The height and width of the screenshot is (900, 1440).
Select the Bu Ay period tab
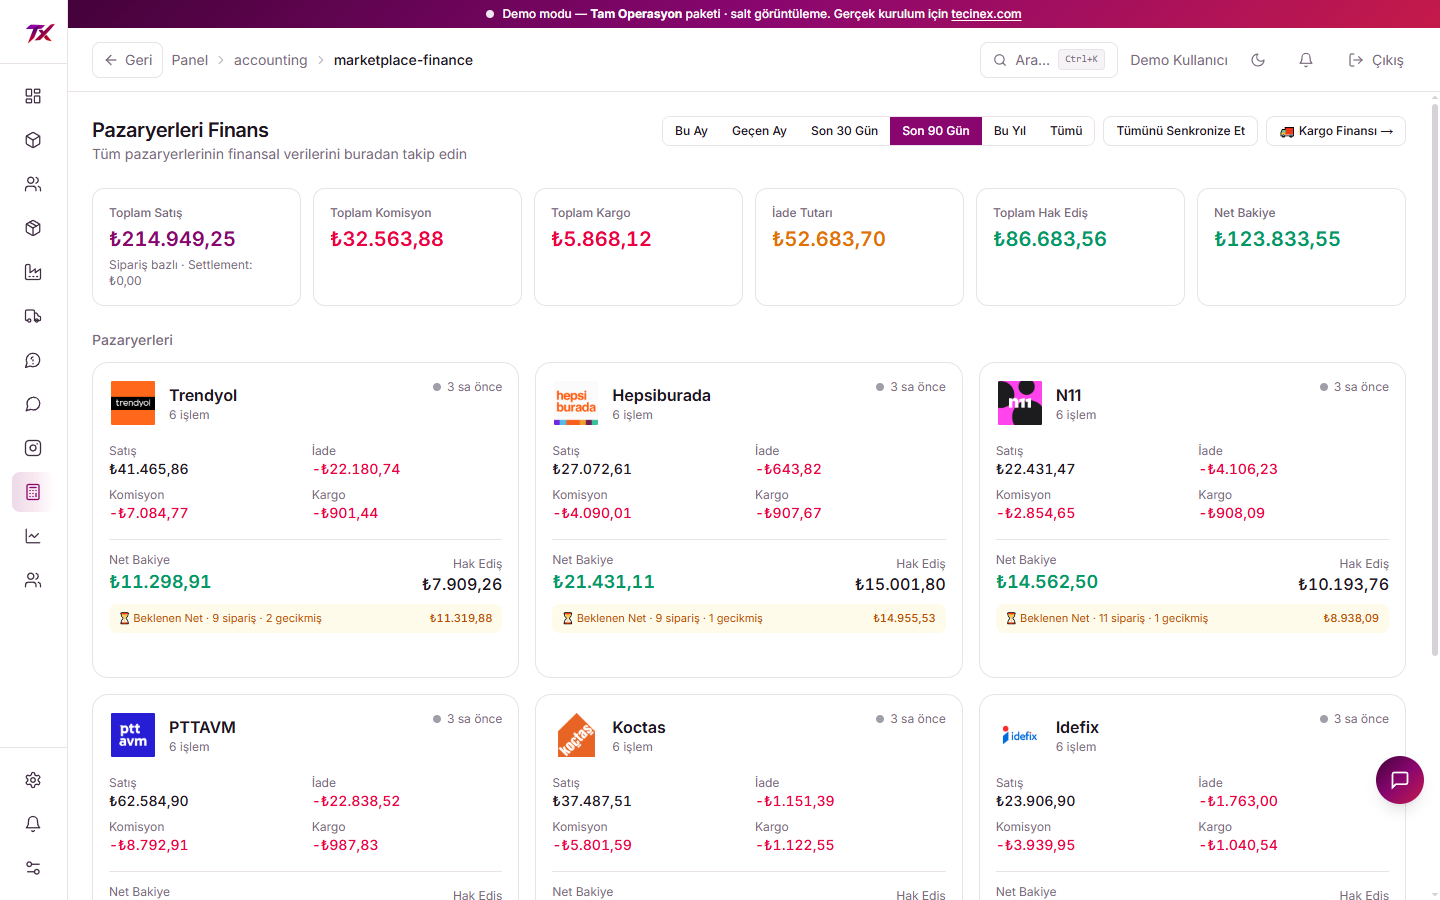691,131
